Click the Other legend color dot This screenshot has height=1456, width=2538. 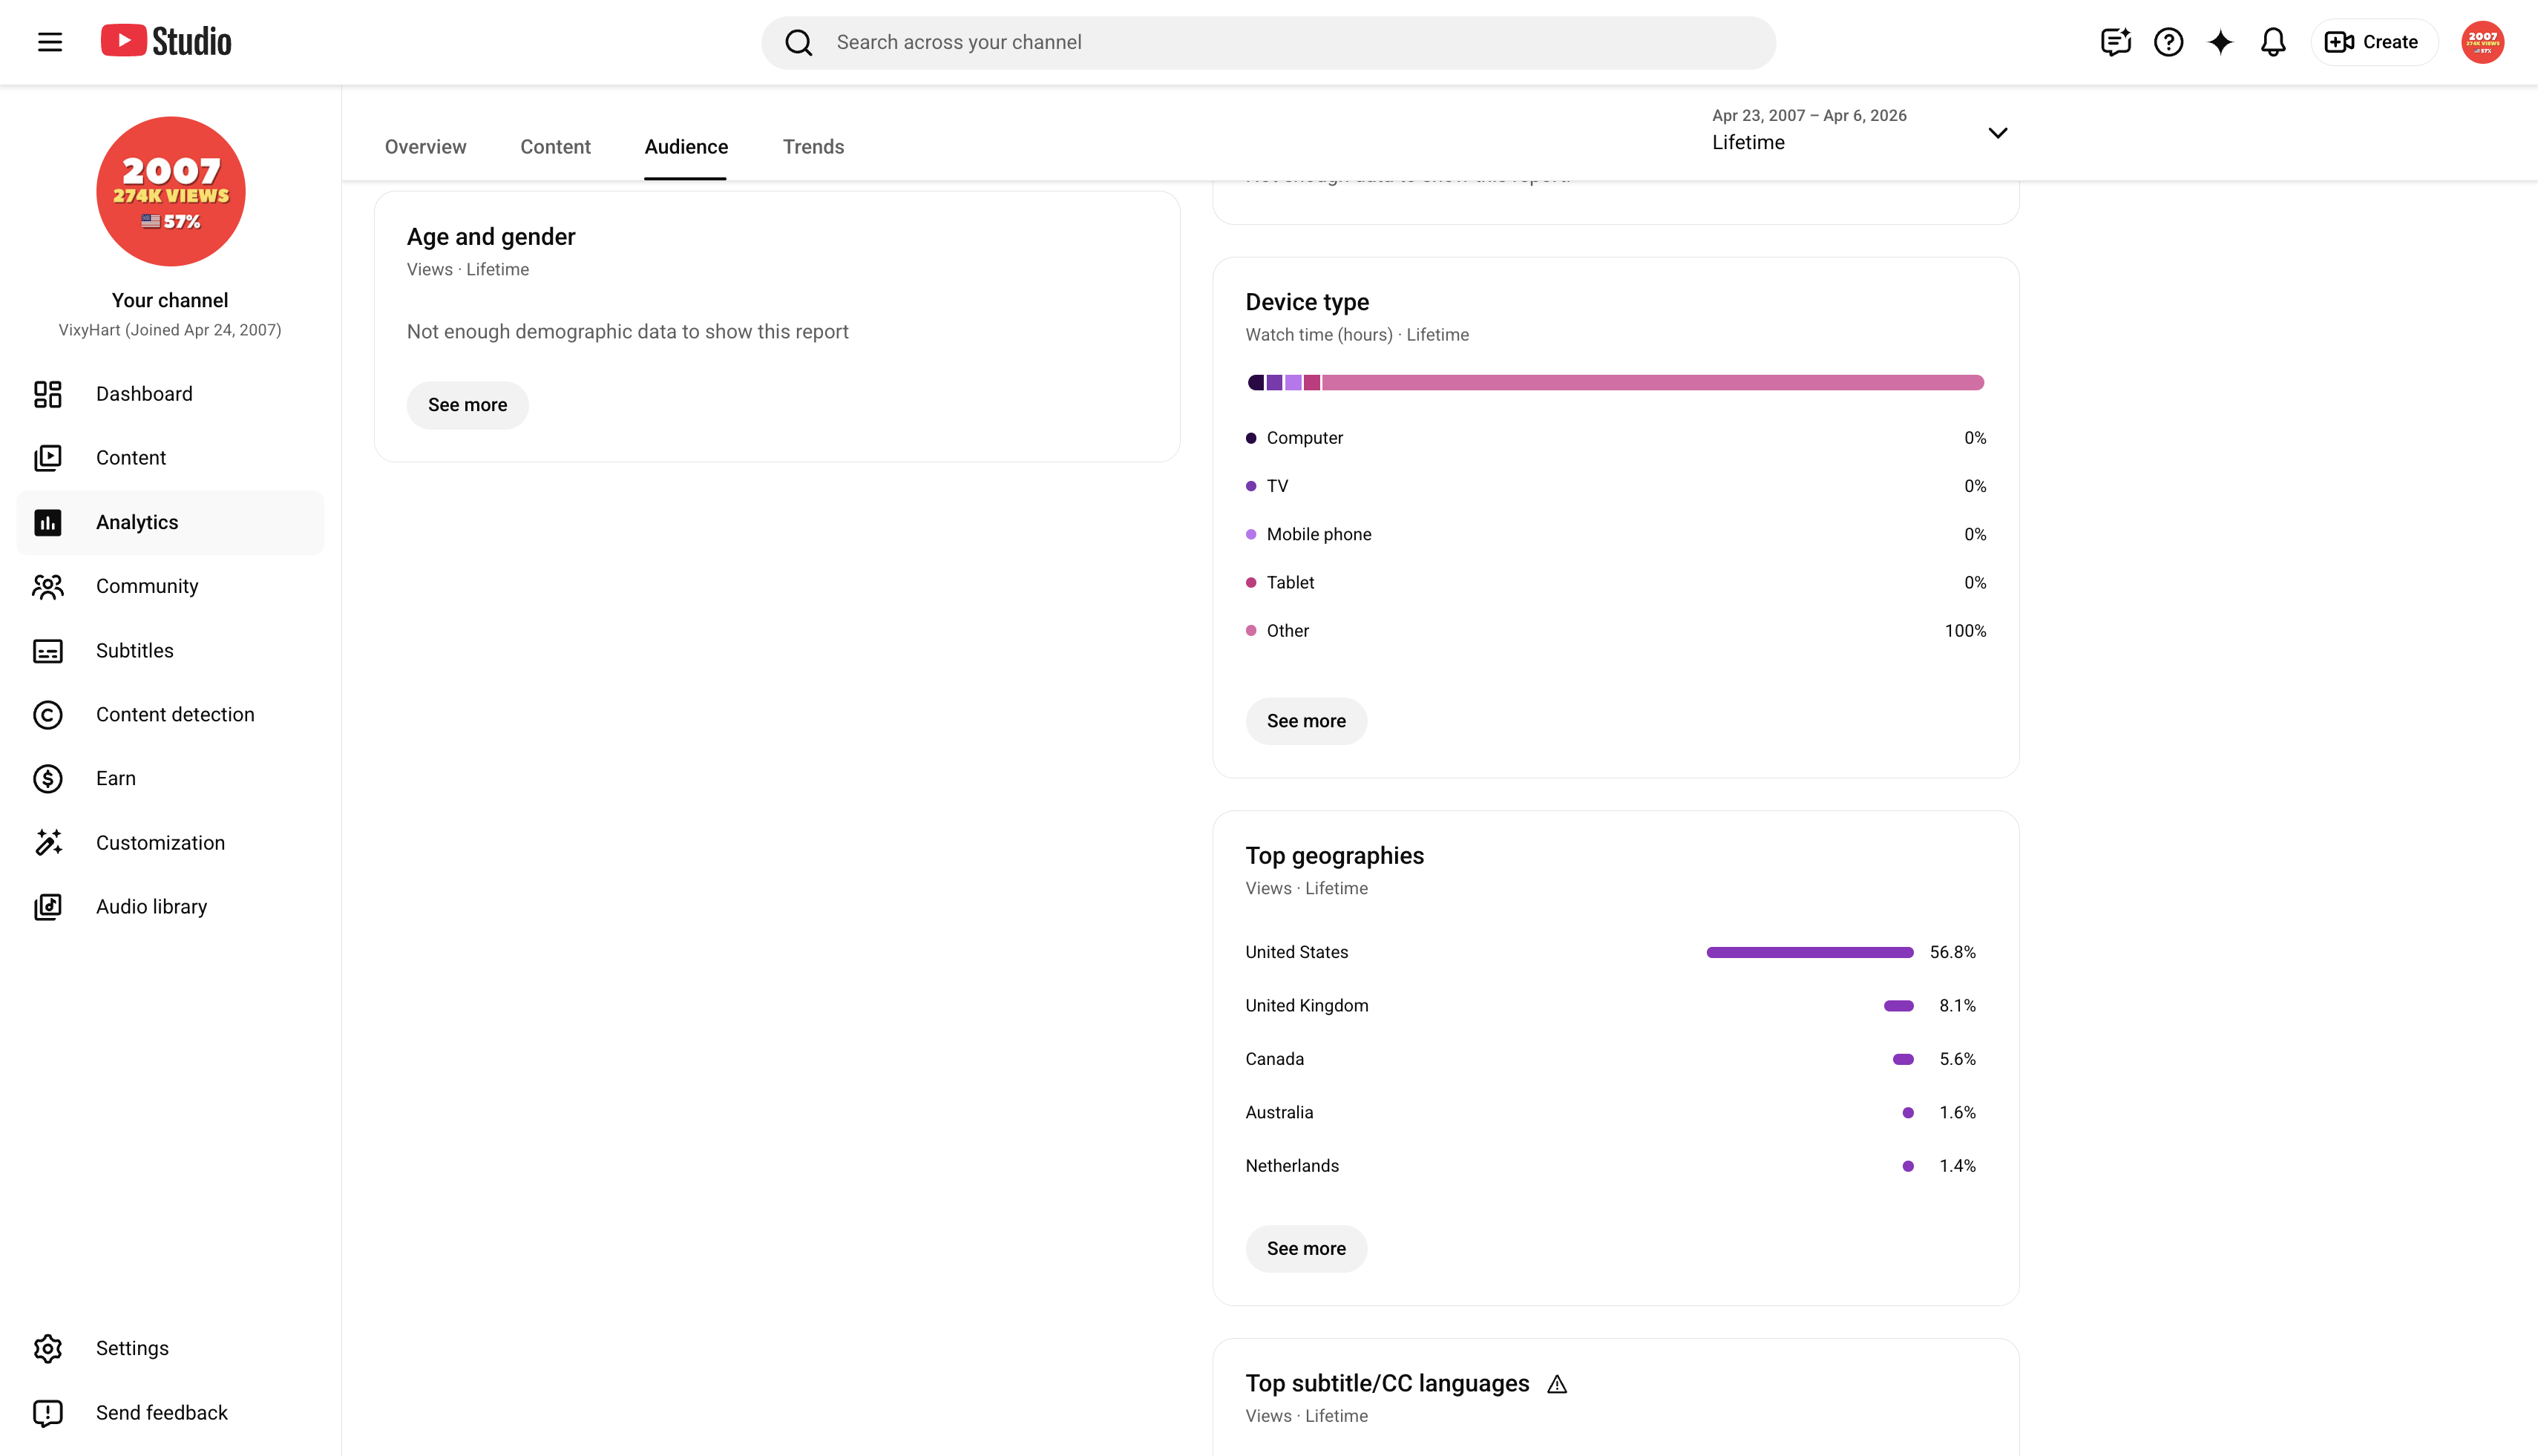pyautogui.click(x=1251, y=631)
